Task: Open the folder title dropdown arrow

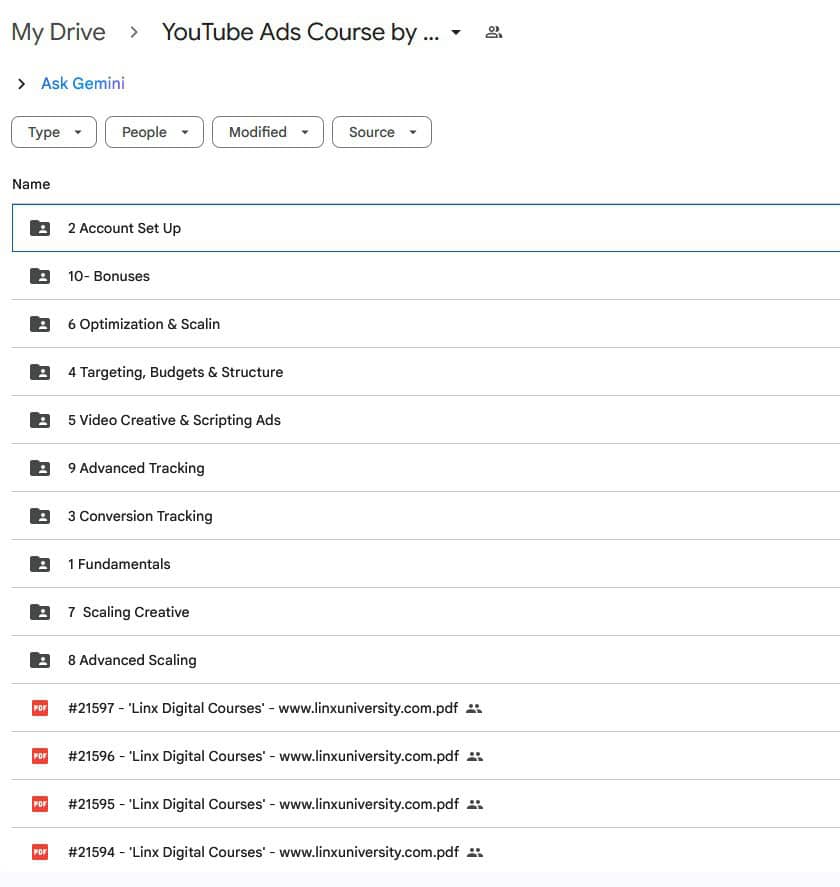Action: click(x=456, y=32)
